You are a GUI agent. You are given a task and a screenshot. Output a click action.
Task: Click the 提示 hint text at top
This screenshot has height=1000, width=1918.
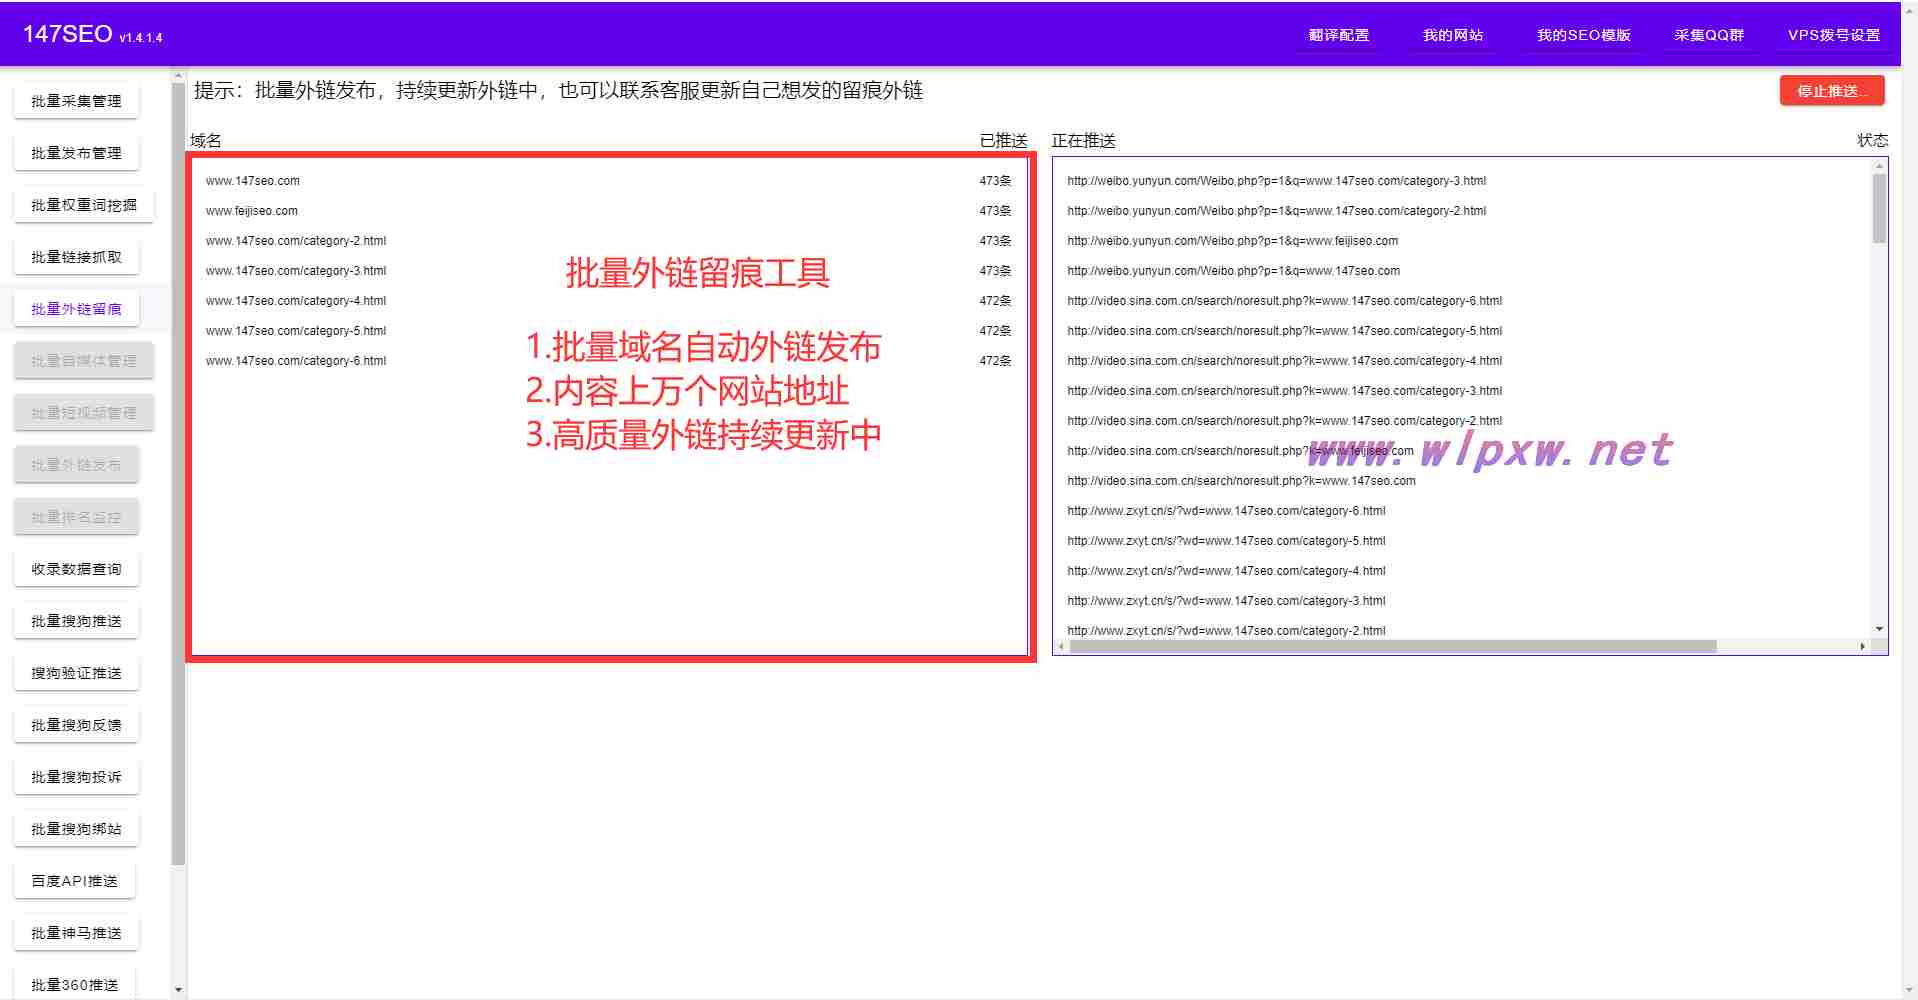[558, 91]
